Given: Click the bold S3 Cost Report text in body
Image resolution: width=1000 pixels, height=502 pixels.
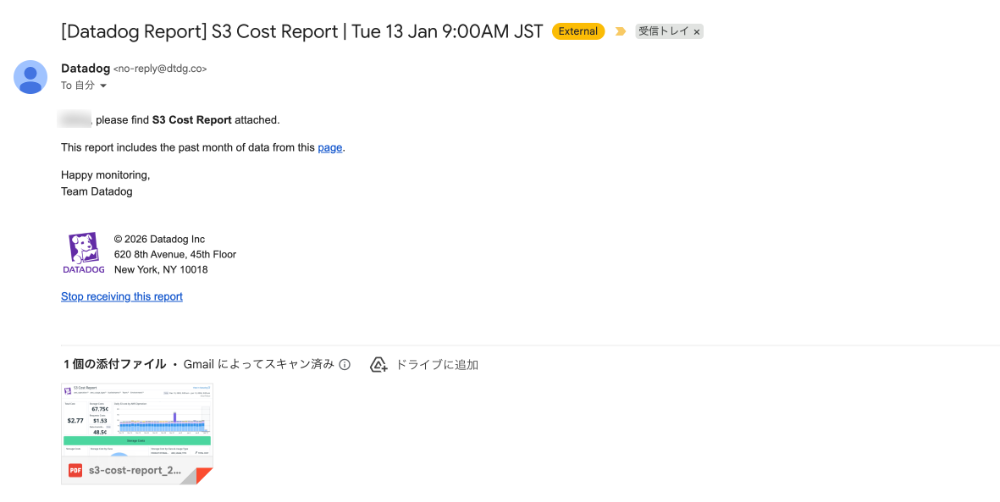Looking at the screenshot, I should pos(192,120).
